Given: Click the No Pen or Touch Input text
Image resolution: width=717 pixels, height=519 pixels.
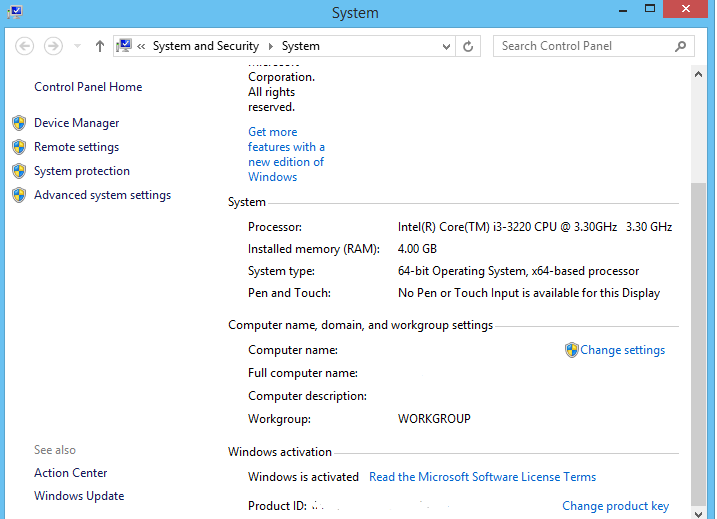Looking at the screenshot, I should (x=529, y=293).
